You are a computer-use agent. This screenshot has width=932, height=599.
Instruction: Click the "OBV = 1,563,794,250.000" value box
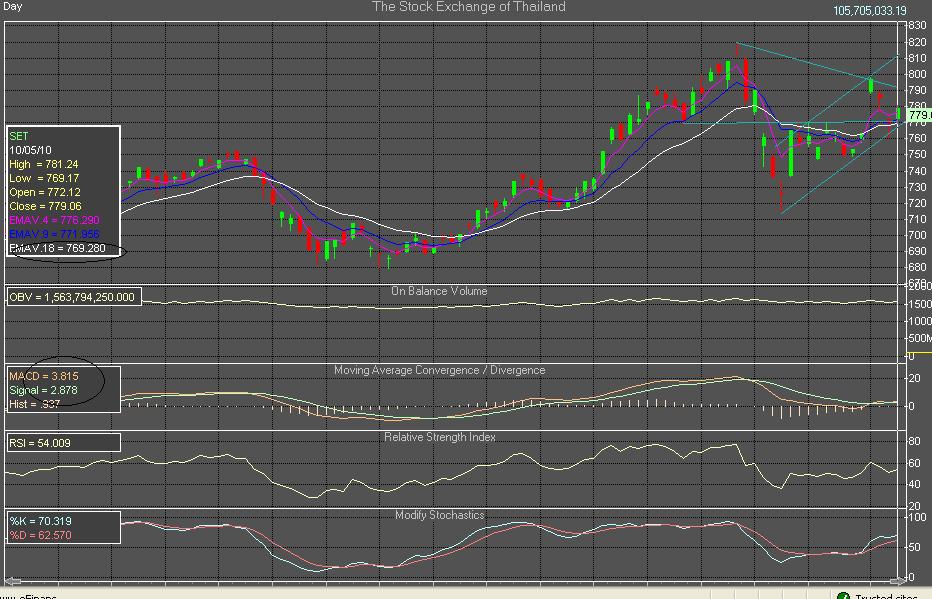coord(74,297)
